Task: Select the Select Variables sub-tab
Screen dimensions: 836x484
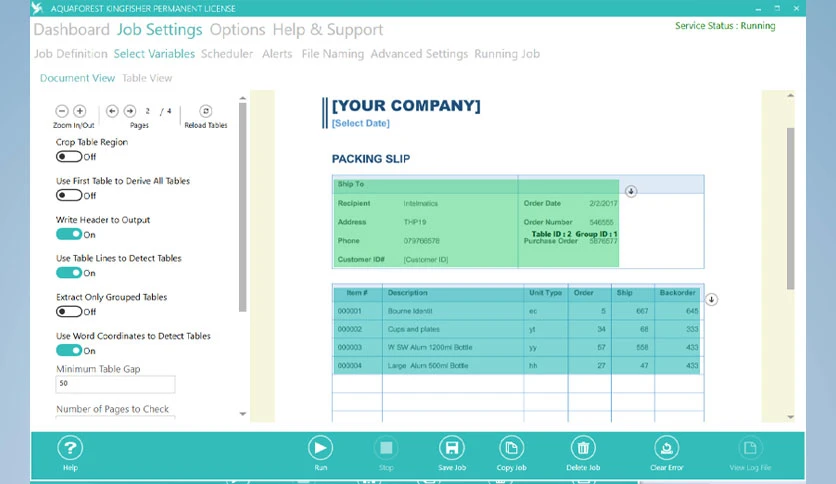Action: point(154,54)
